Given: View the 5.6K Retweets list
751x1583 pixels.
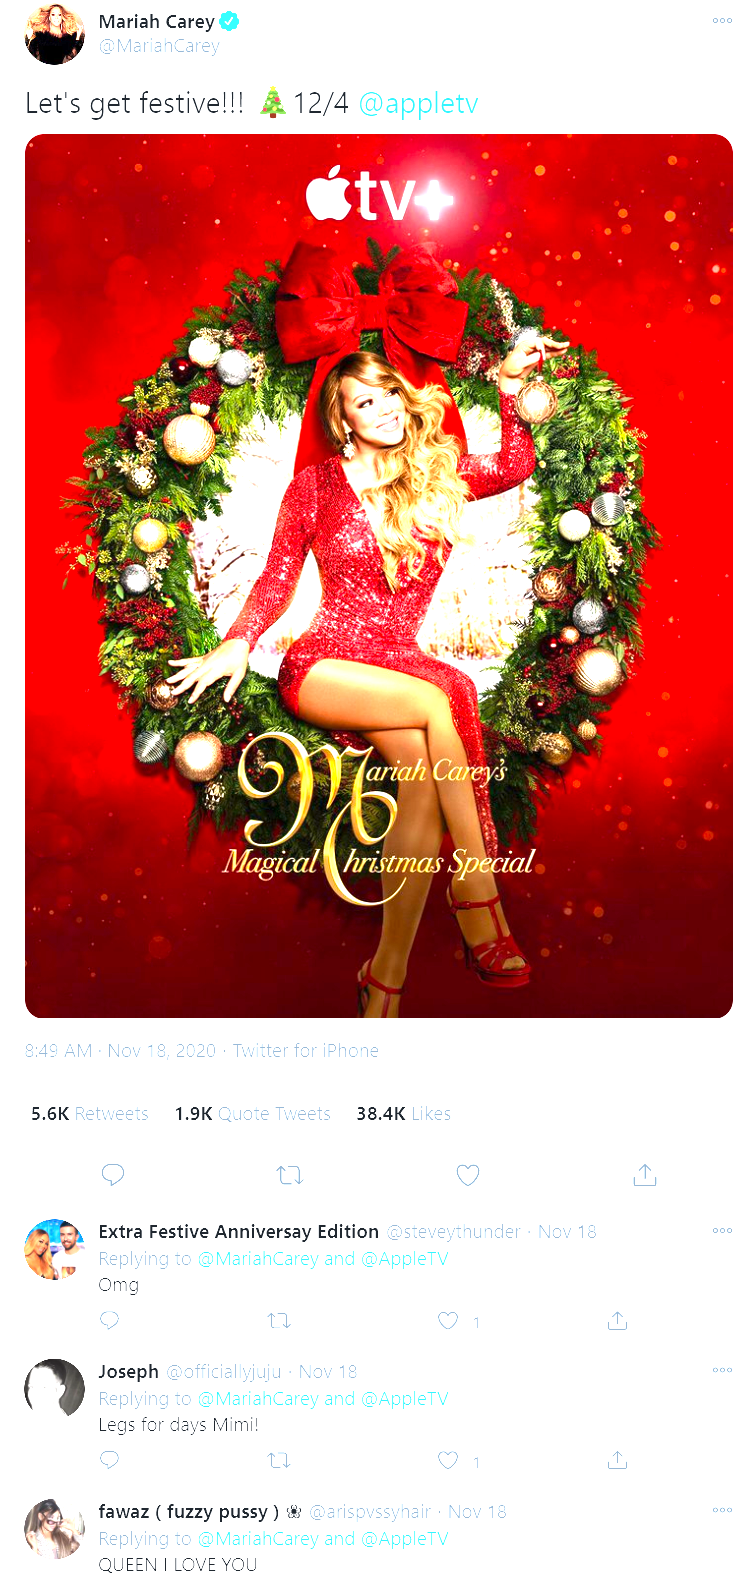Looking at the screenshot, I should click(90, 1114).
